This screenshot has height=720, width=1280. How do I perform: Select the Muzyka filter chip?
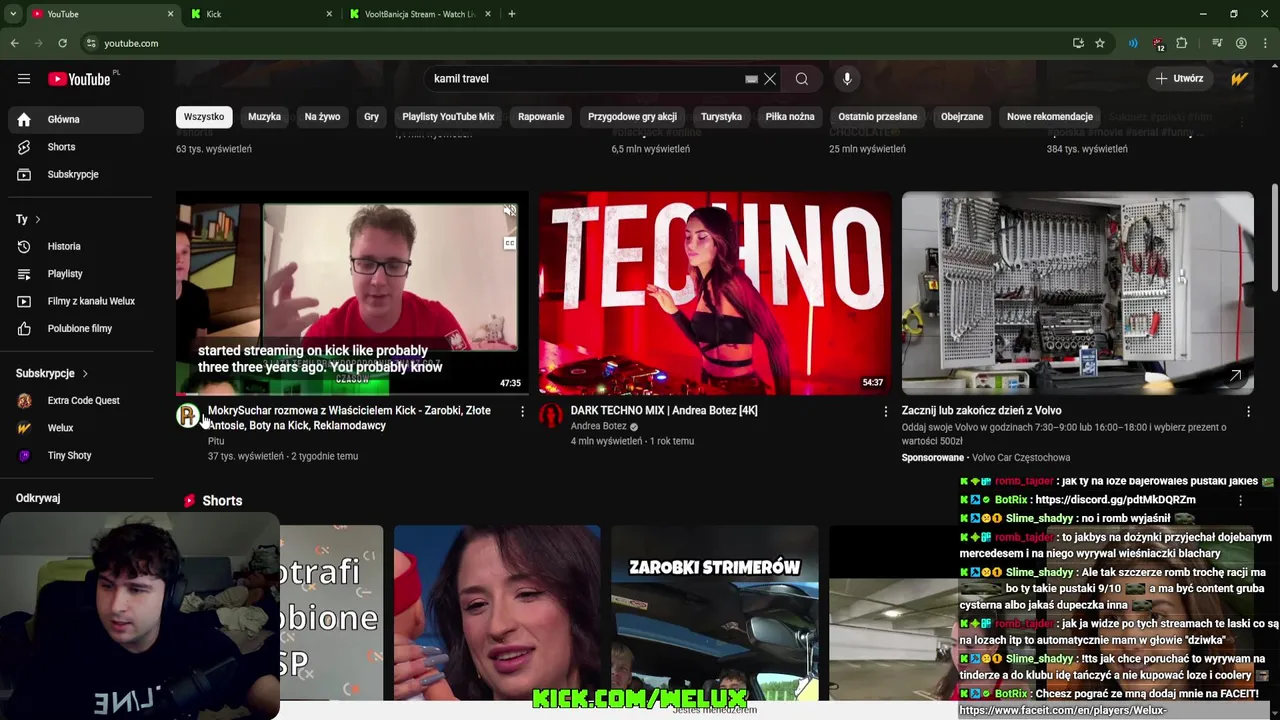264,117
